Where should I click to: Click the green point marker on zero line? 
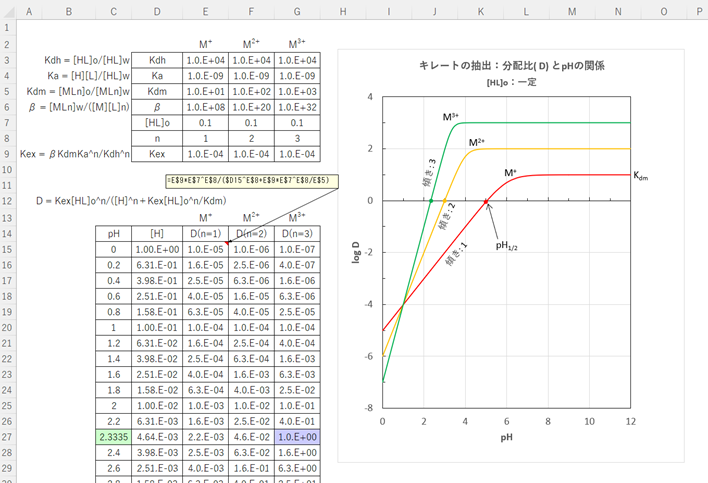431,201
